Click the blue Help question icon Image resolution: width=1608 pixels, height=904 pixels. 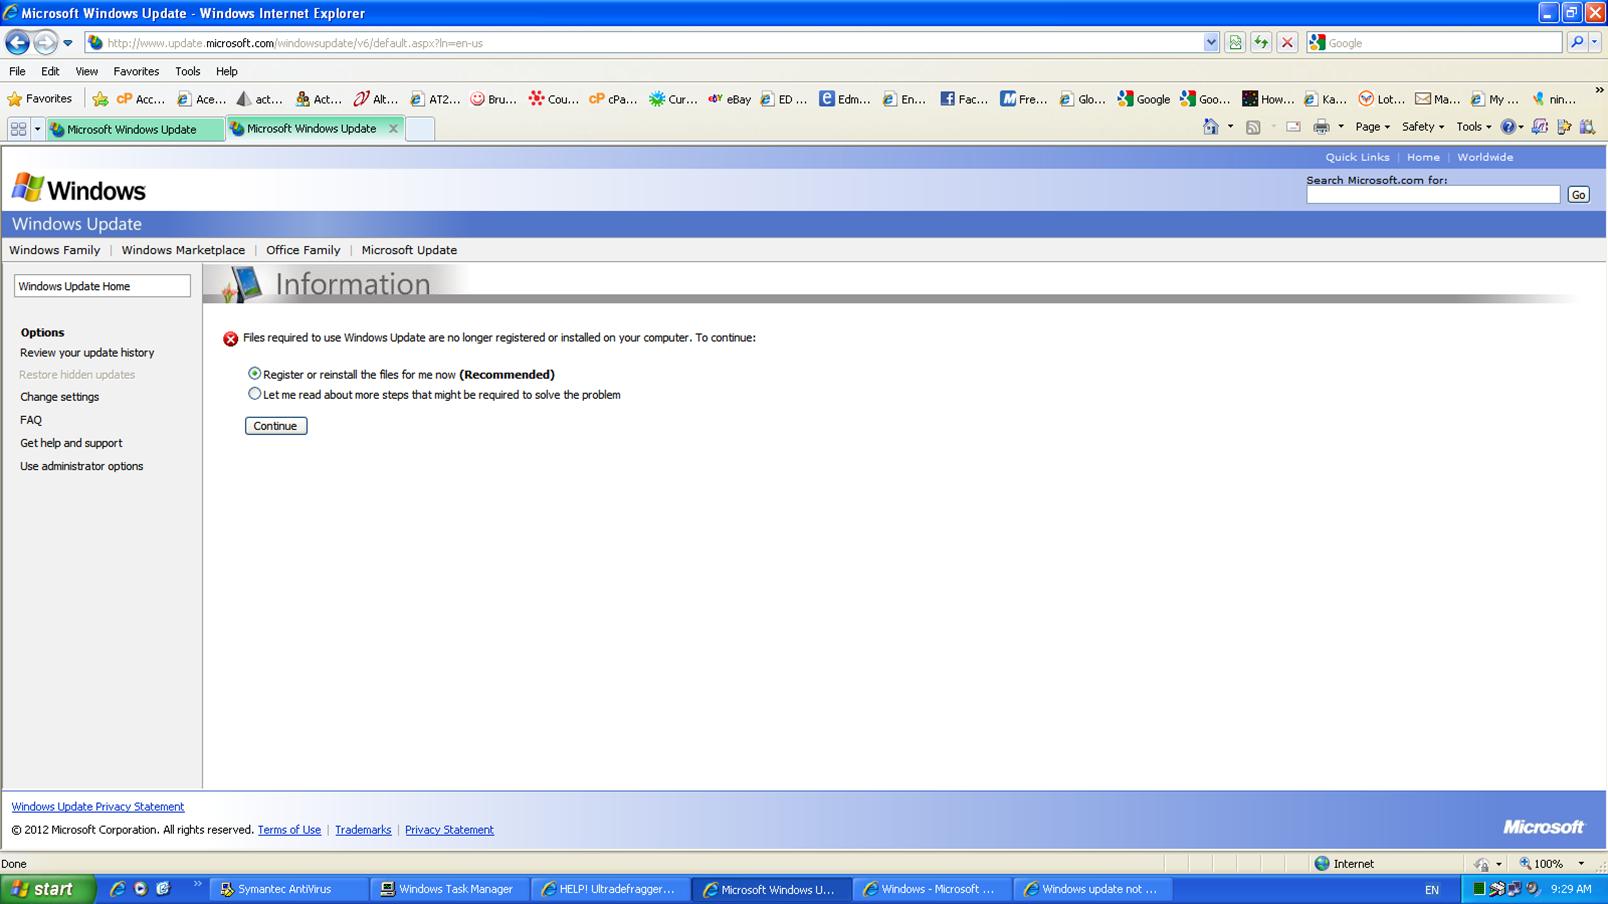click(1508, 127)
